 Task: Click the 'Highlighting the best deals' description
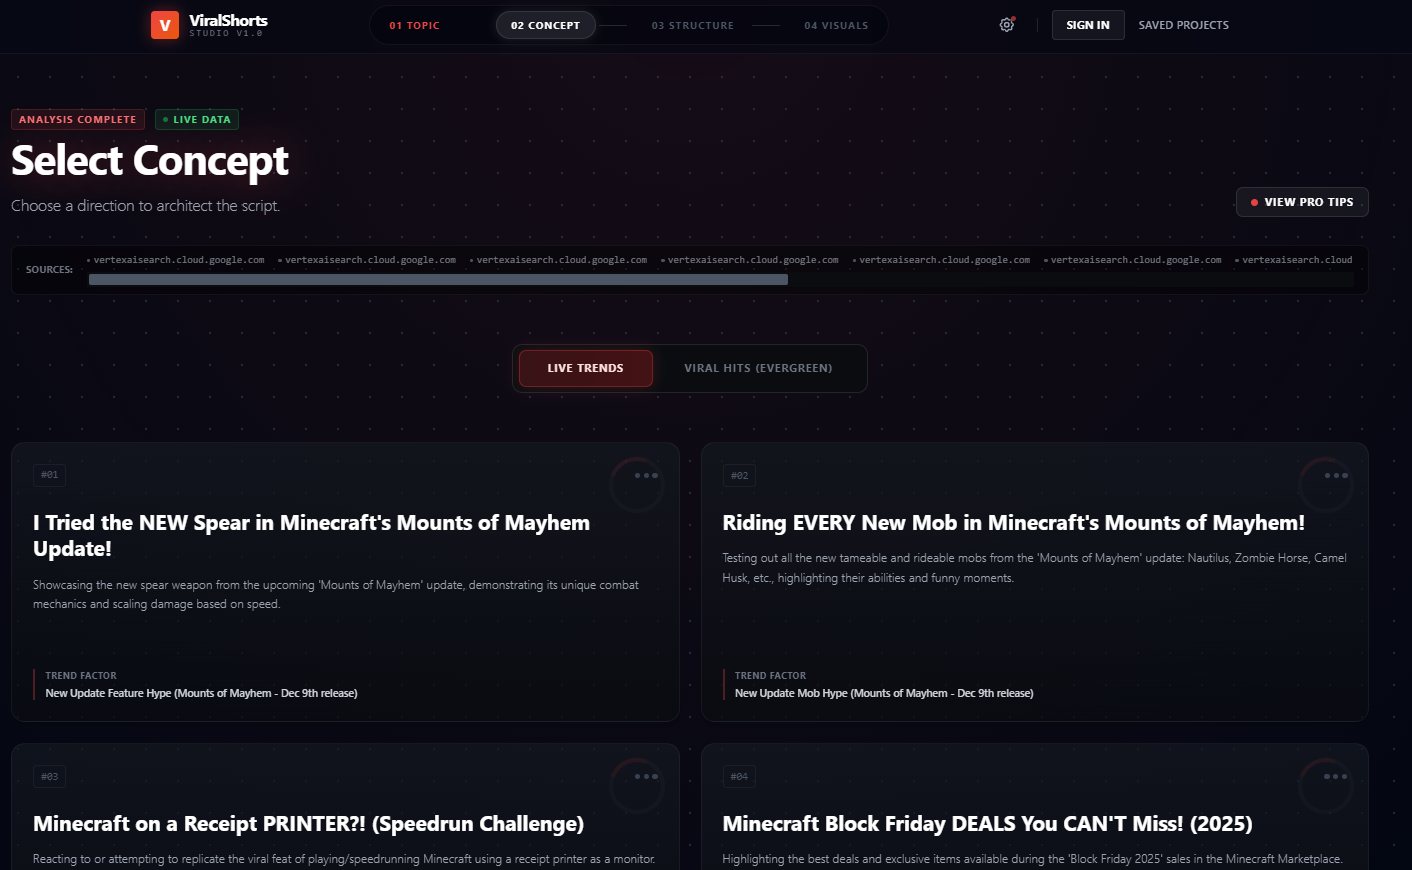1032,859
